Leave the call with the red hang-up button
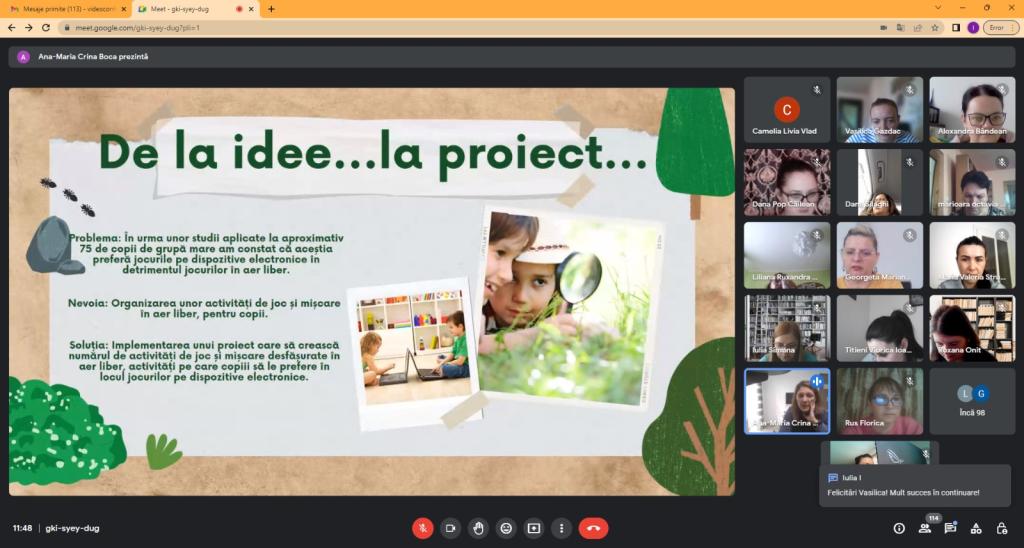 [x=593, y=528]
